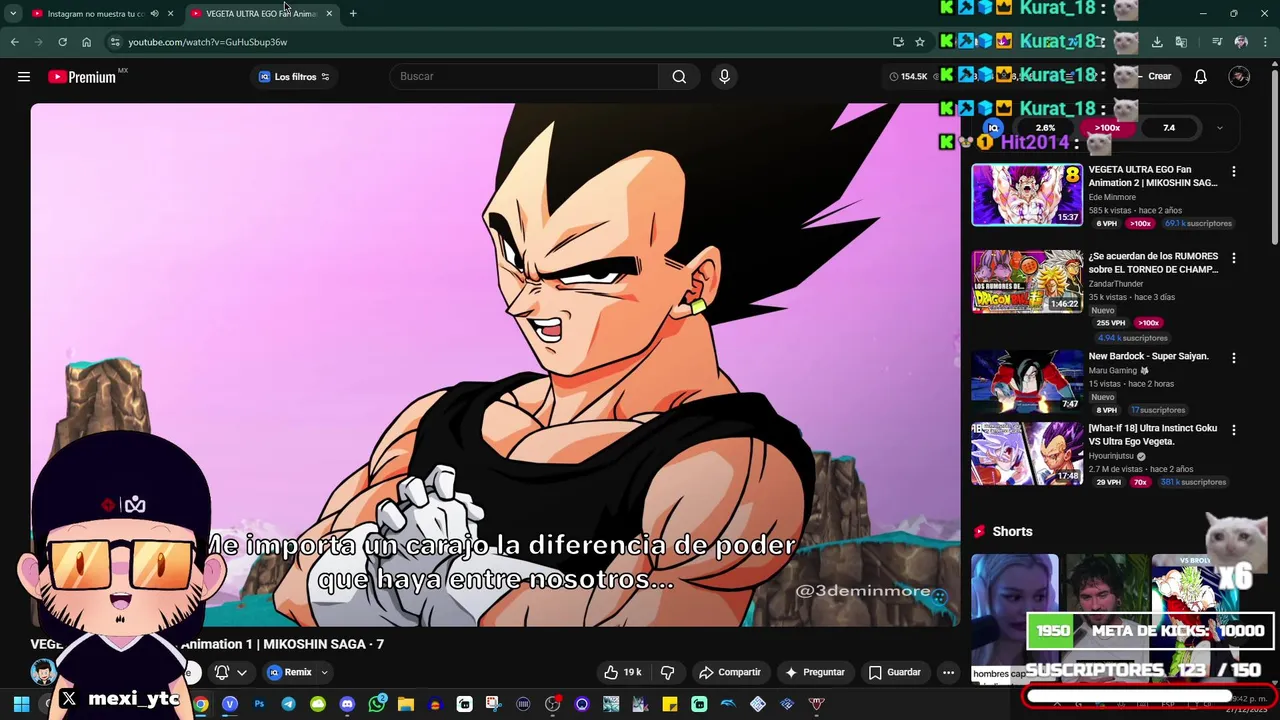Click the Google Translate extension icon
This screenshot has width=1280, height=720.
pos(1181,42)
